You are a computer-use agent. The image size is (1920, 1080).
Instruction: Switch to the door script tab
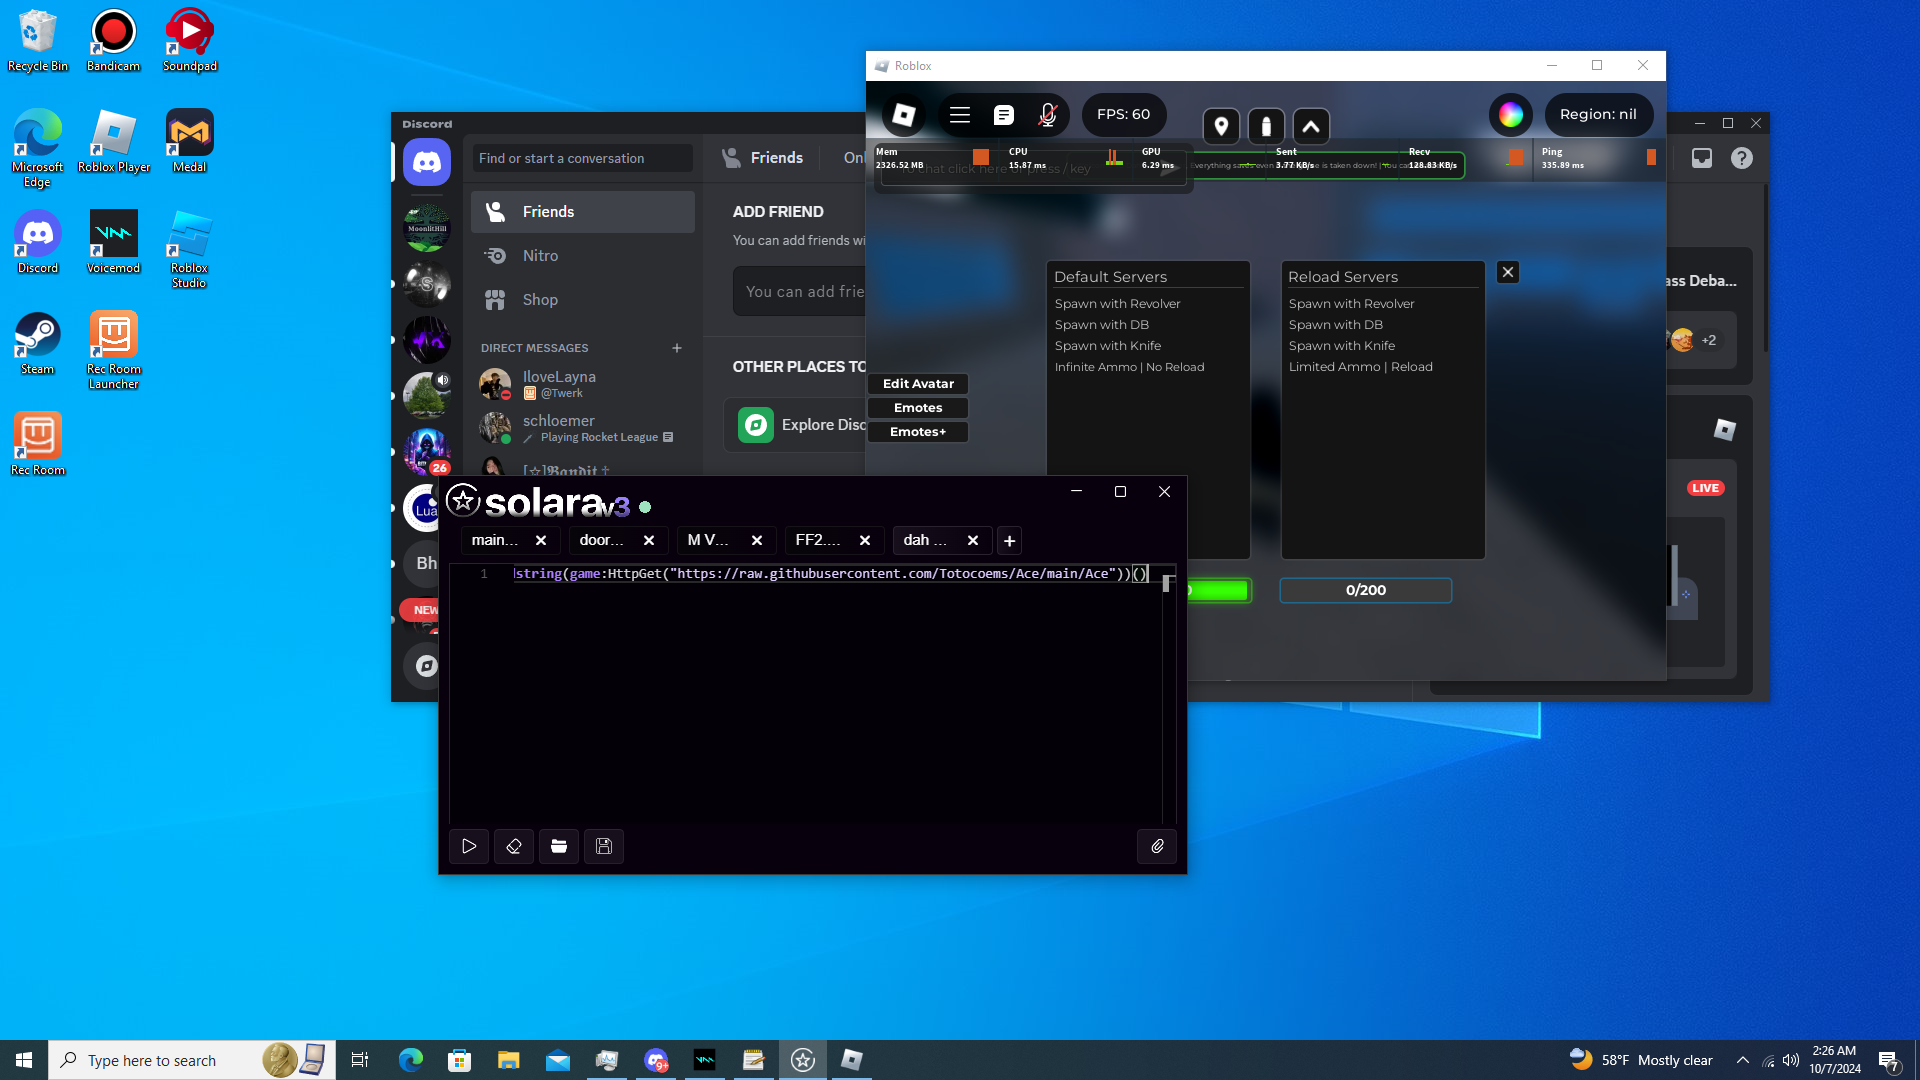(x=602, y=540)
